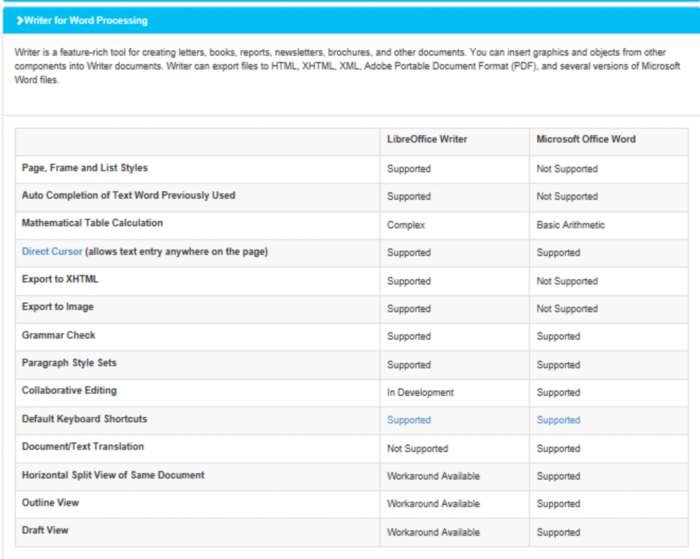Click Workaround Available in the Outline View row

pyautogui.click(x=433, y=504)
